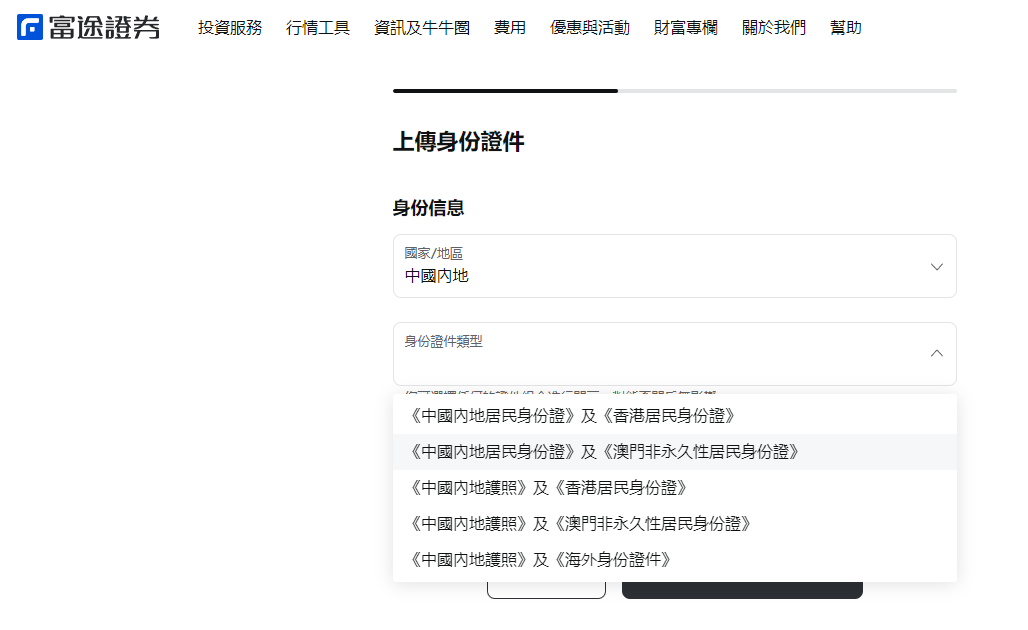Select 《中國內地居民身份證》及《香港居民身份證》 option

click(675, 416)
